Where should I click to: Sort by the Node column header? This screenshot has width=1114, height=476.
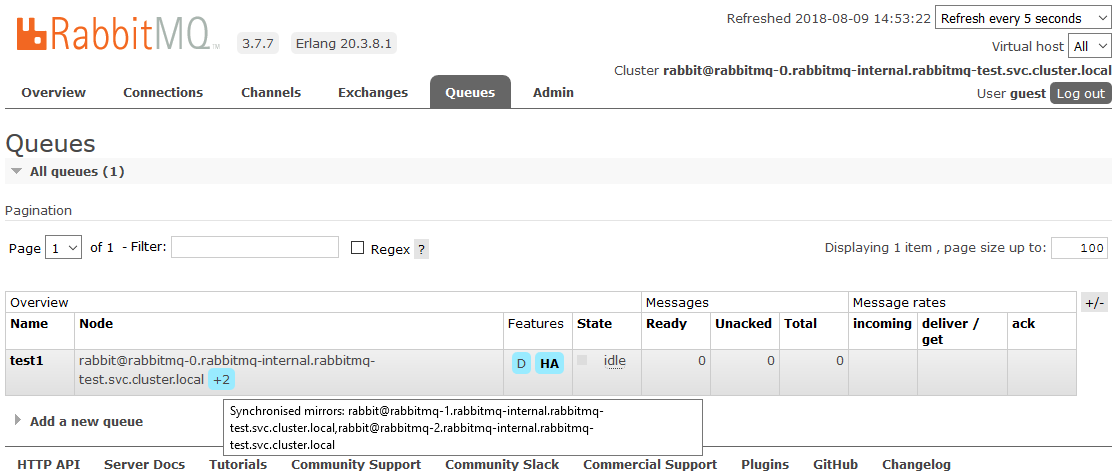96,323
